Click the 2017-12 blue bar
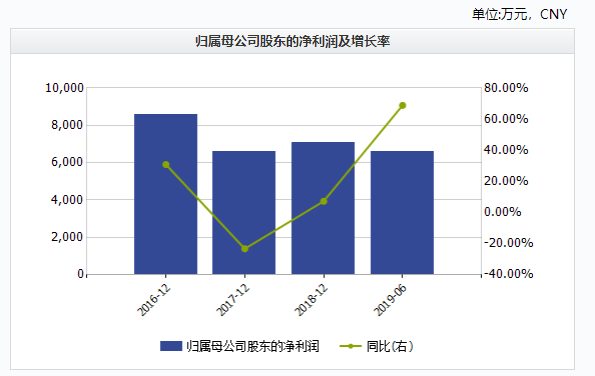Viewport: 595px width, 376px height. coord(244,212)
